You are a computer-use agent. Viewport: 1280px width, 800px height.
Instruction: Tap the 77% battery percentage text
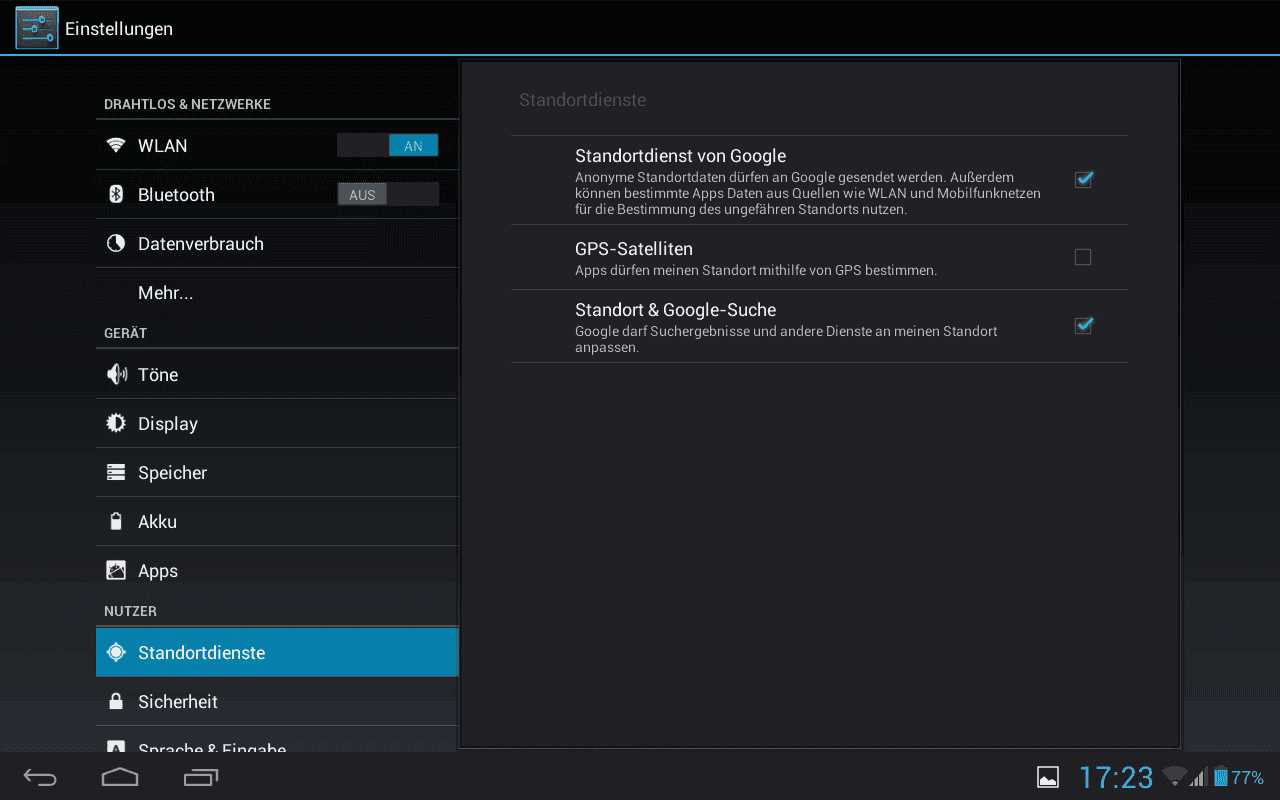point(1247,778)
